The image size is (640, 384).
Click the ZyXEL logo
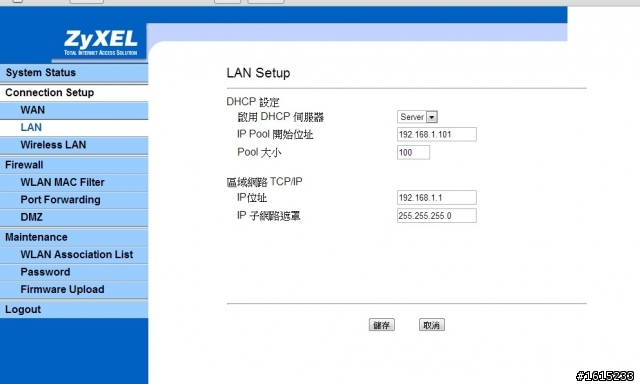tap(100, 42)
